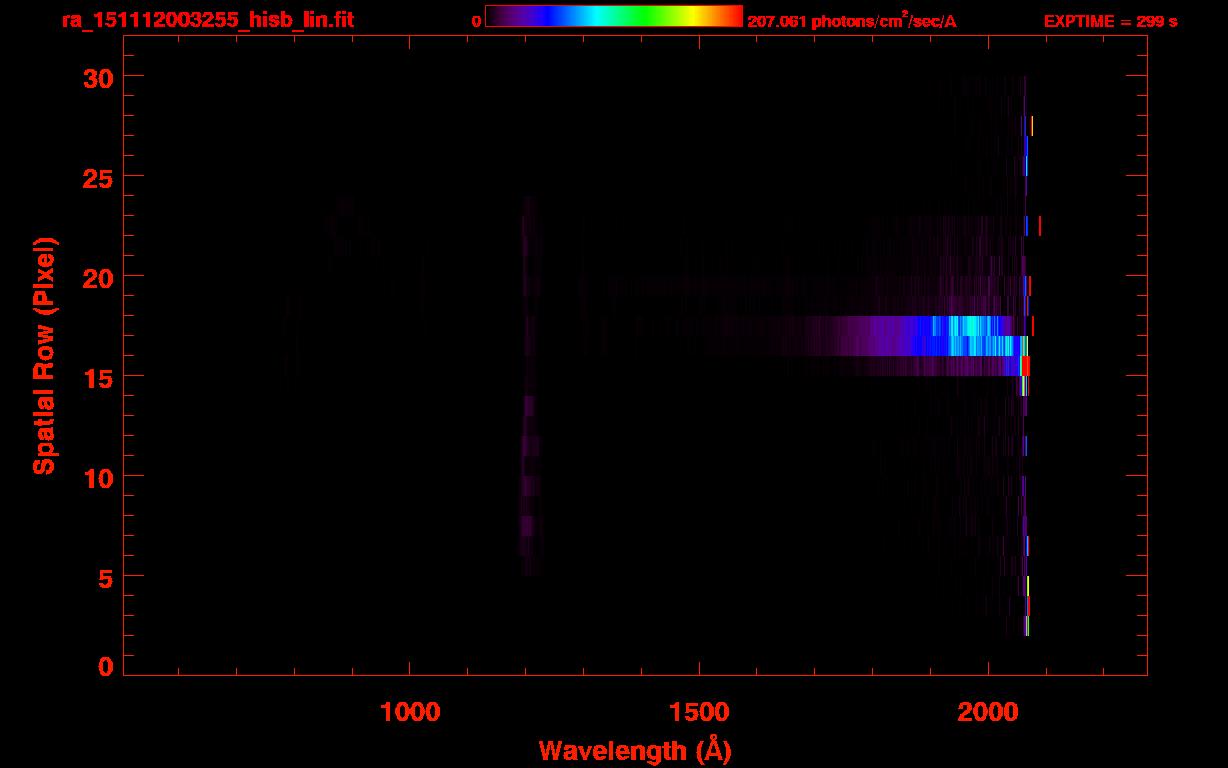This screenshot has width=1228, height=768.
Task: Click the Spatial Row (Pixel) axis title
Action: tap(44, 355)
